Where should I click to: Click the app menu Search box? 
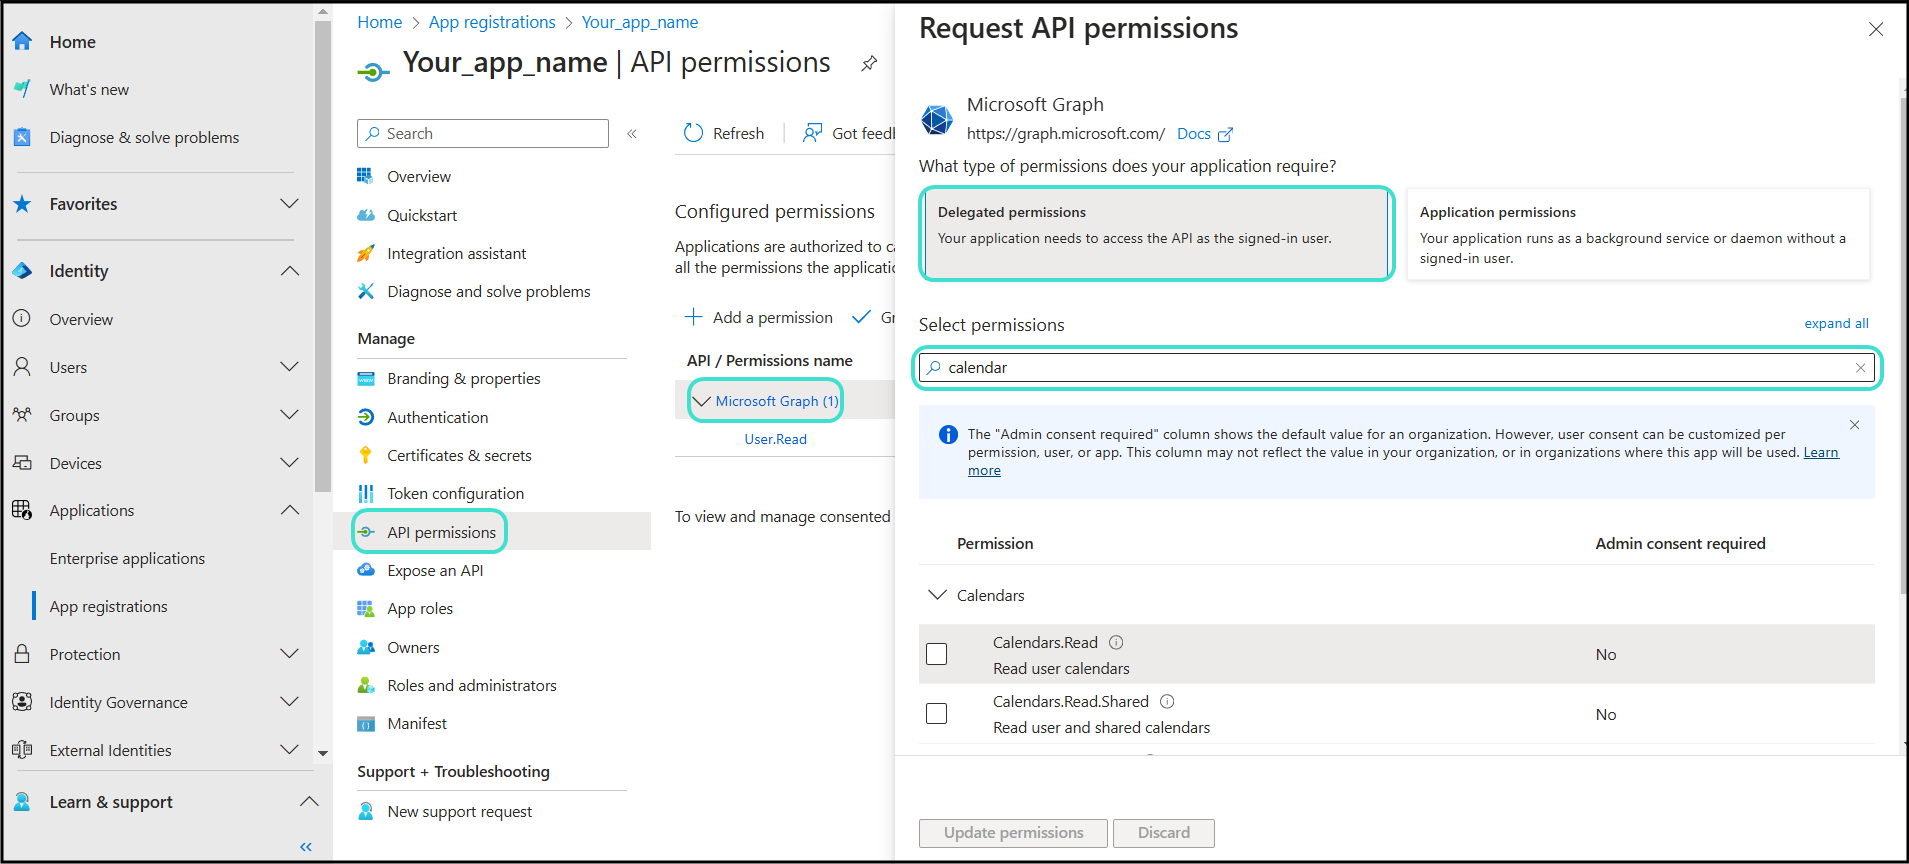point(483,133)
